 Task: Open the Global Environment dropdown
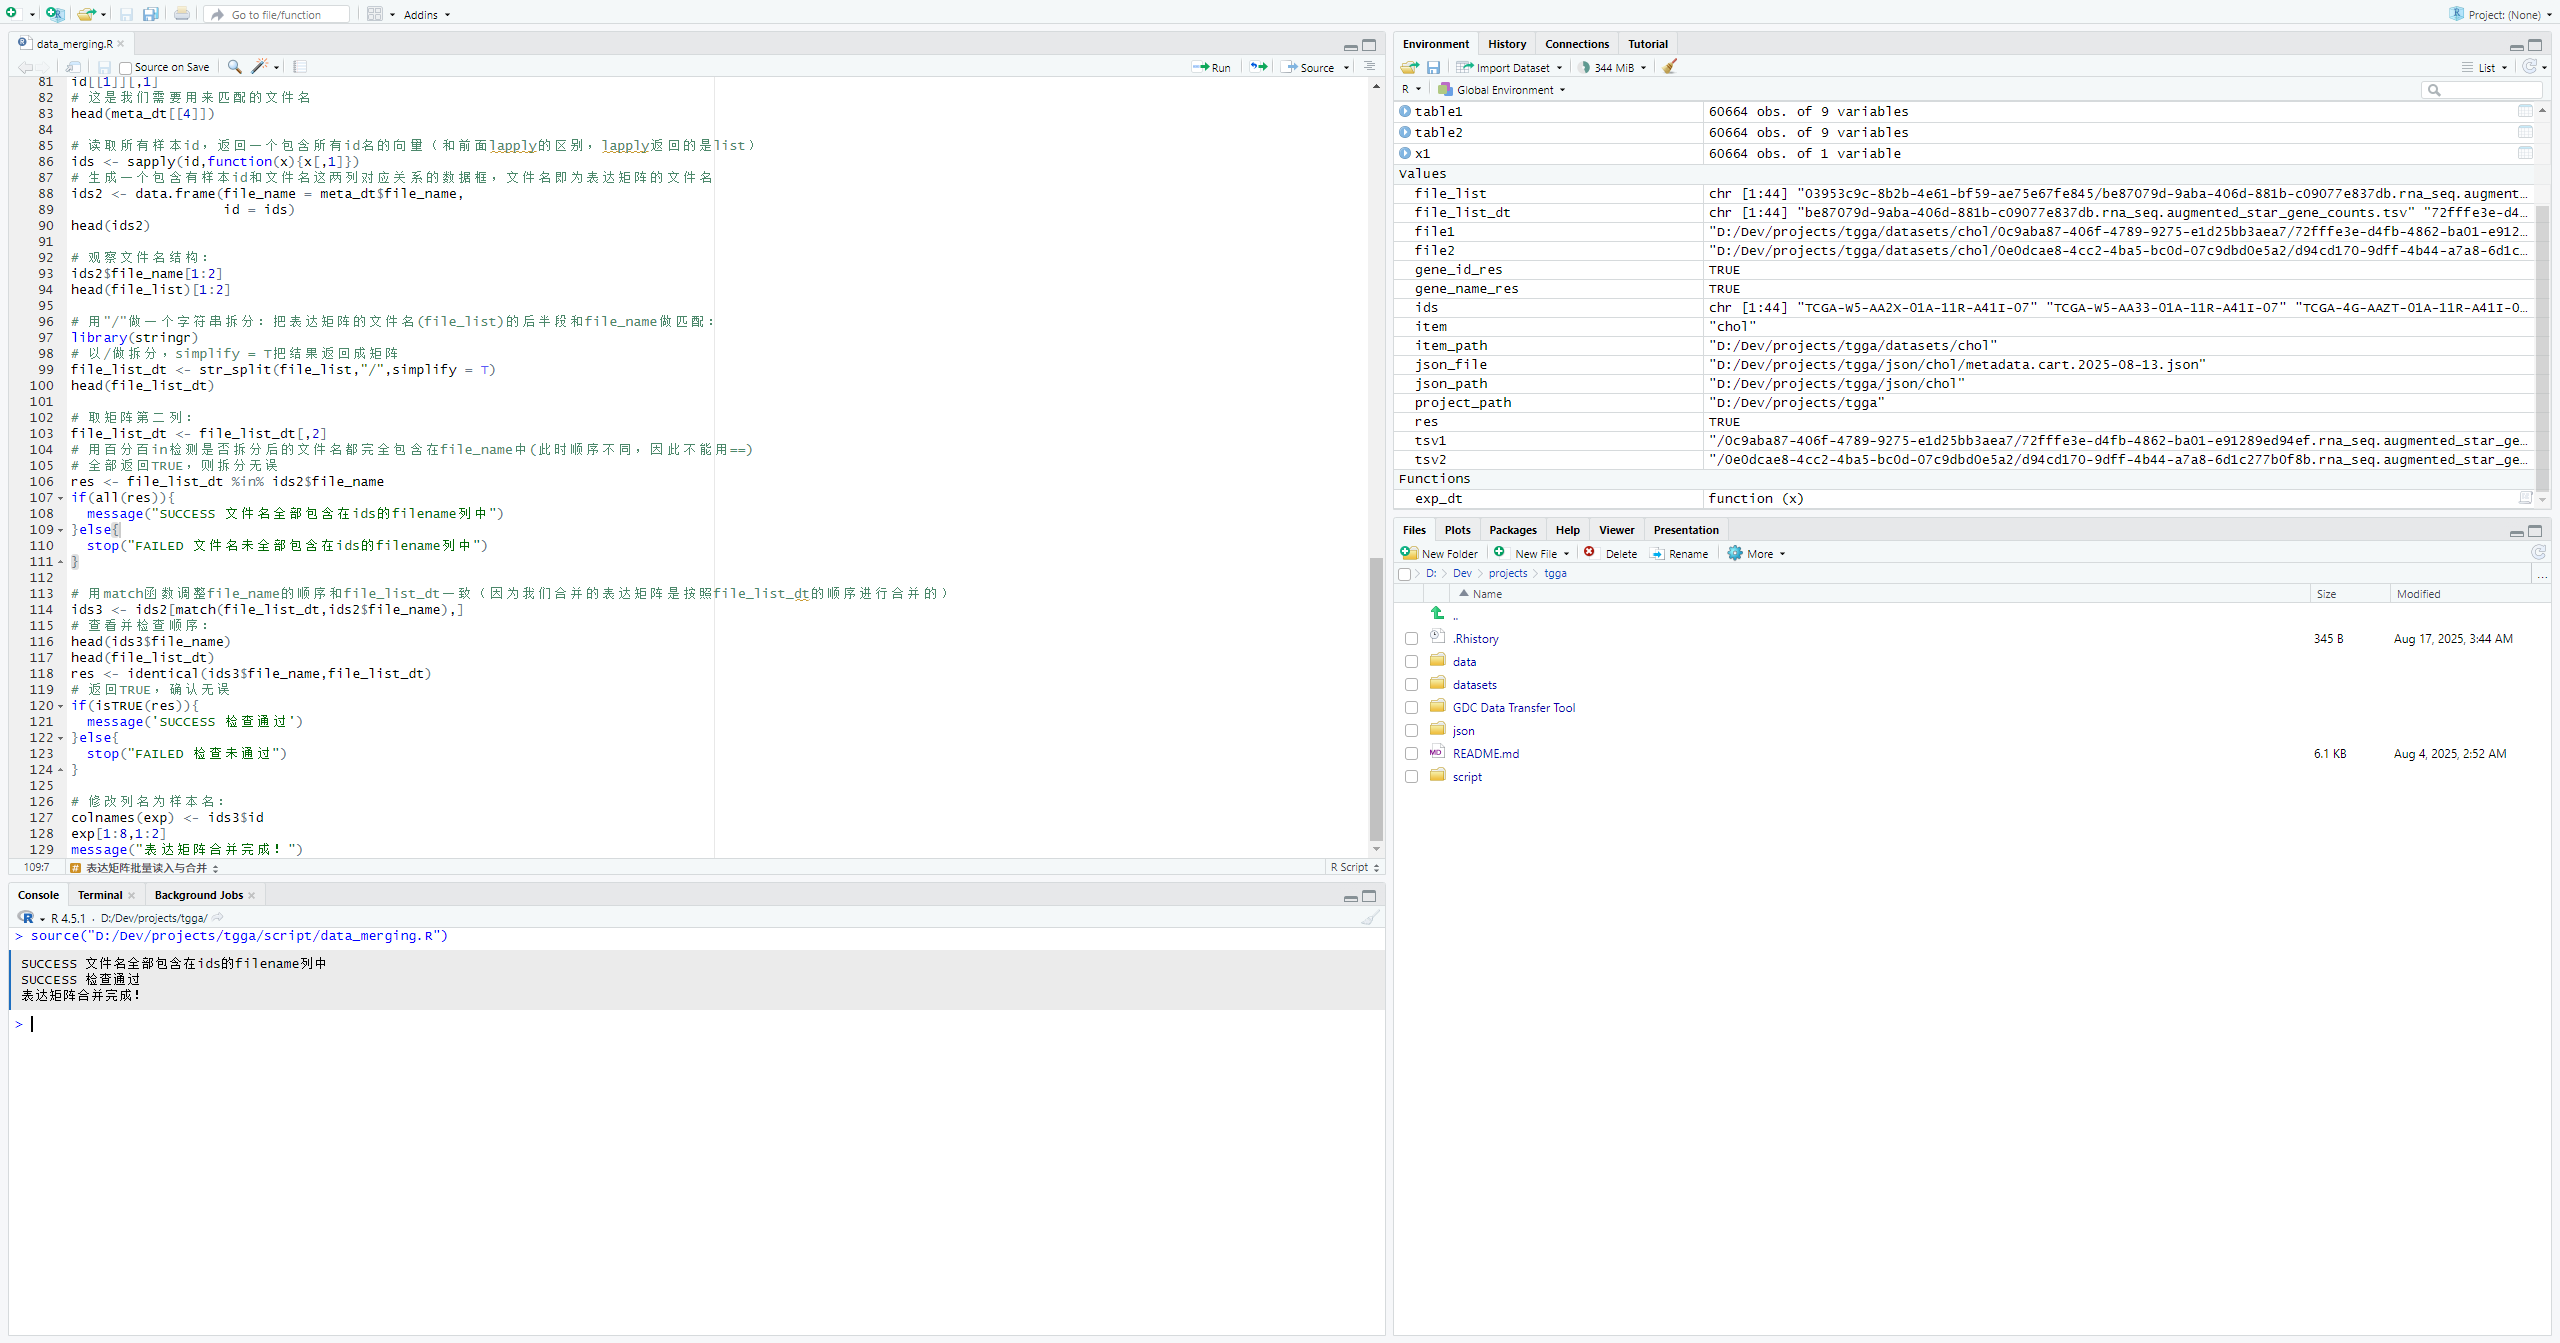coord(1502,90)
